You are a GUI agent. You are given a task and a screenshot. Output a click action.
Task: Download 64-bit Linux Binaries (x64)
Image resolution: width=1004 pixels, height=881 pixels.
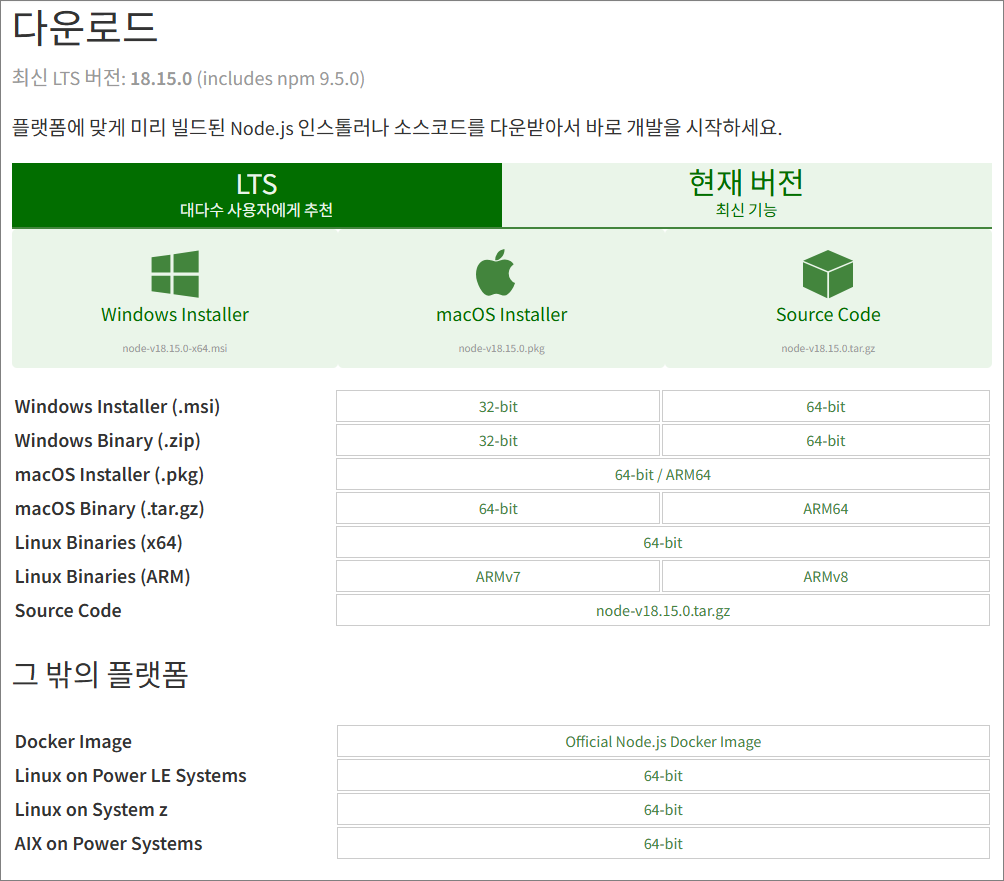tap(663, 542)
